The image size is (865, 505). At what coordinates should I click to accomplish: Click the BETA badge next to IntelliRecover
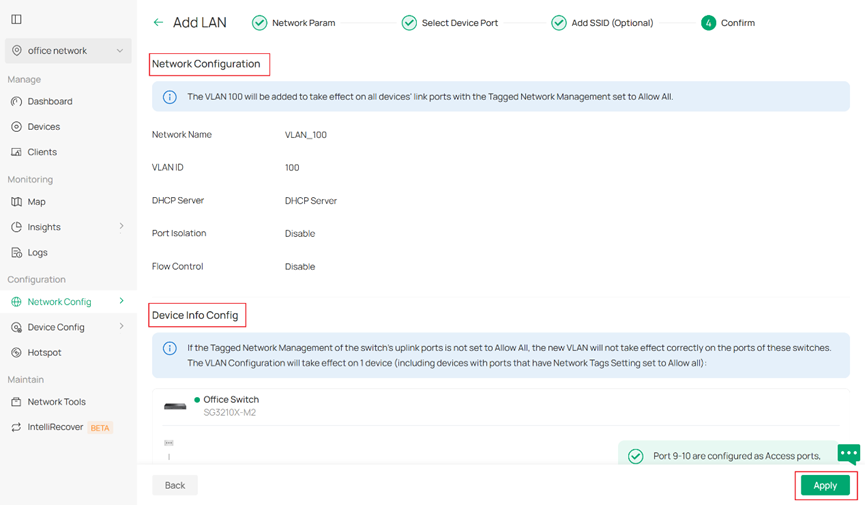(100, 428)
